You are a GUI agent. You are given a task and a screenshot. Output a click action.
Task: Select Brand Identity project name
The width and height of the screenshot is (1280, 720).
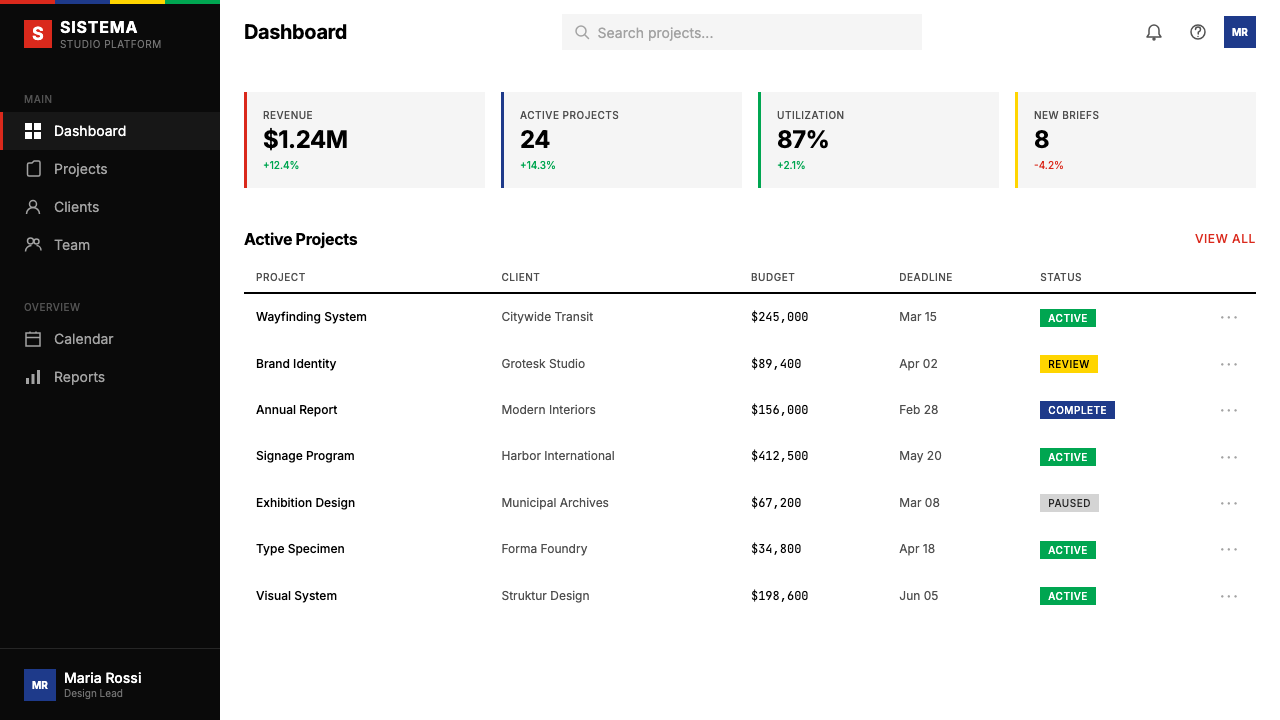296,364
